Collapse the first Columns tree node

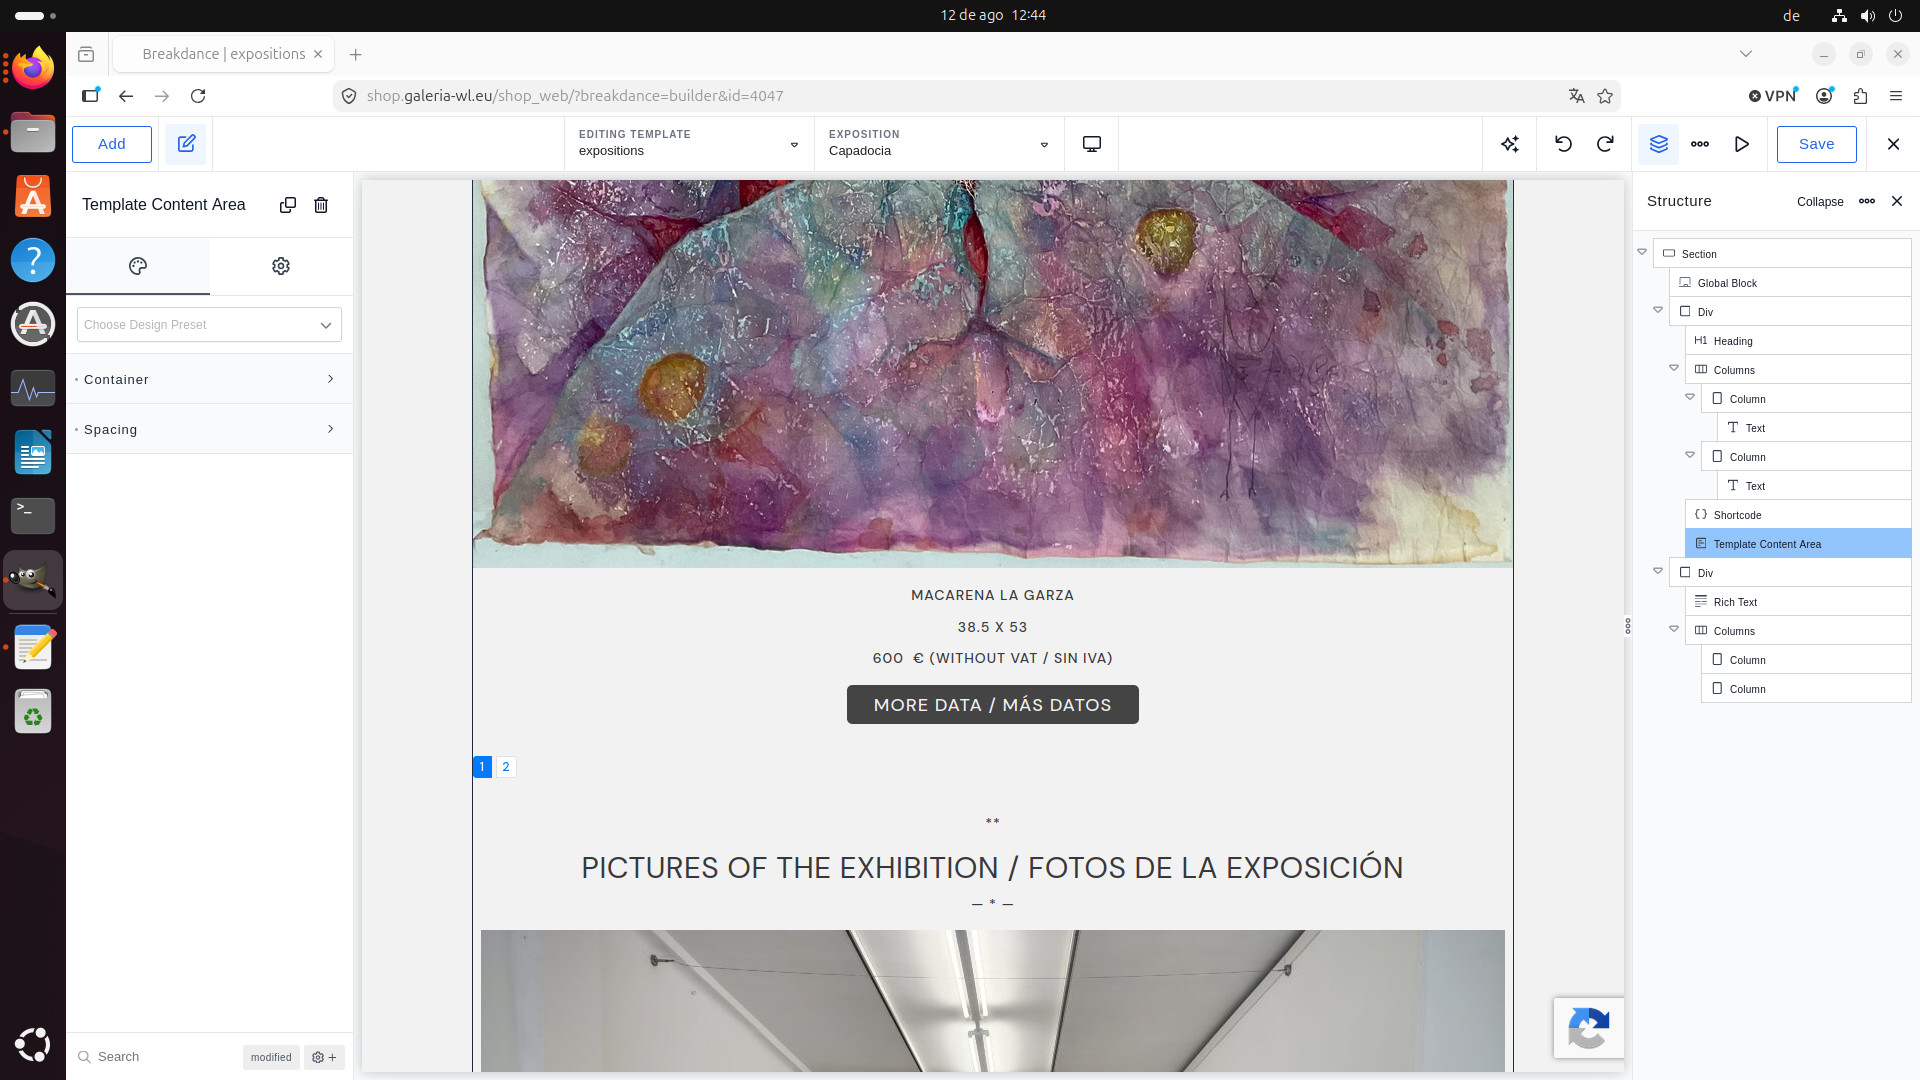point(1674,368)
